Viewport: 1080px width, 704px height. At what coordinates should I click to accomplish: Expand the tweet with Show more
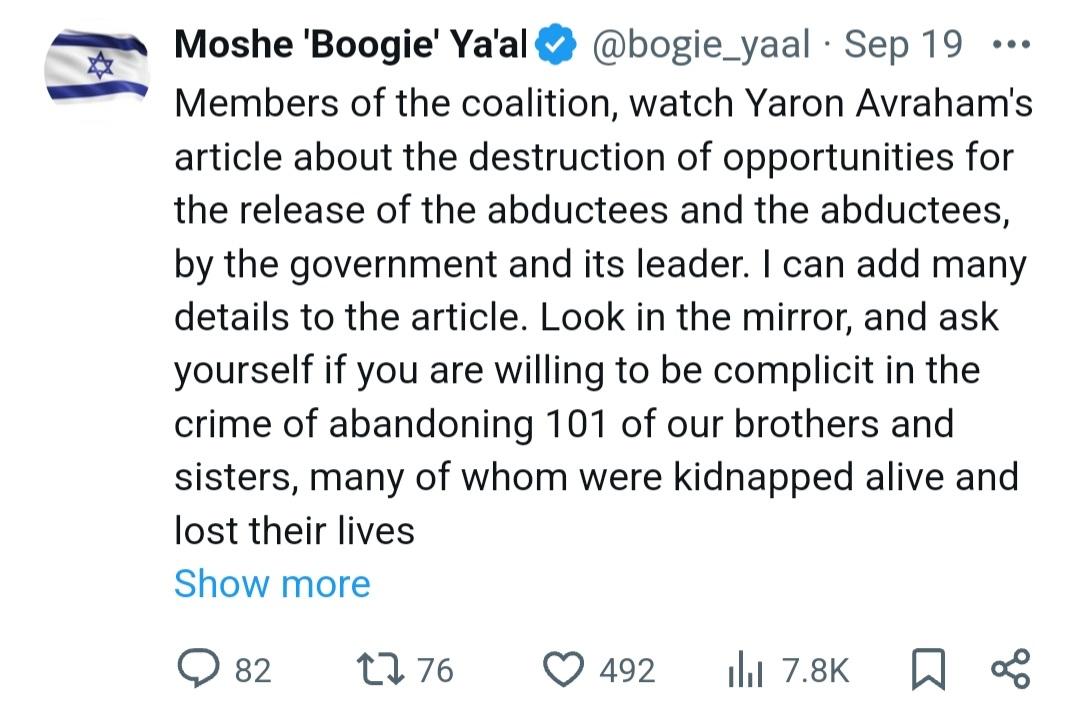tap(272, 584)
